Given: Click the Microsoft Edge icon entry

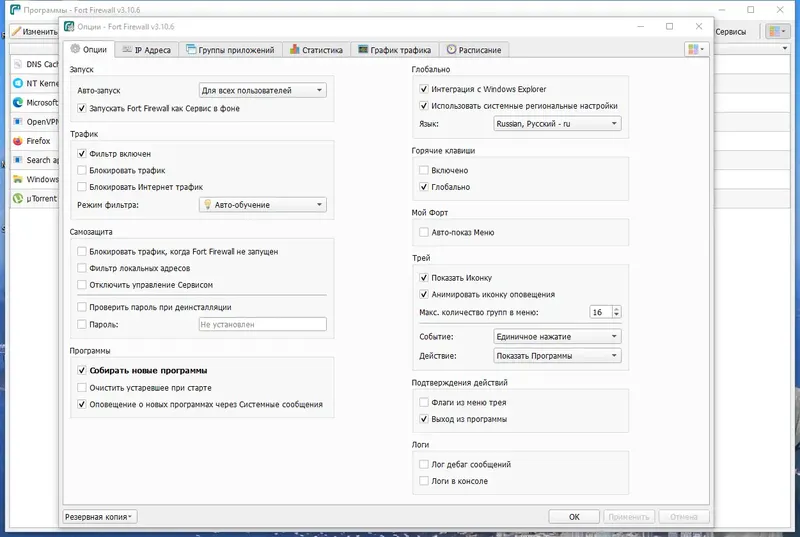Looking at the screenshot, I should coord(18,103).
